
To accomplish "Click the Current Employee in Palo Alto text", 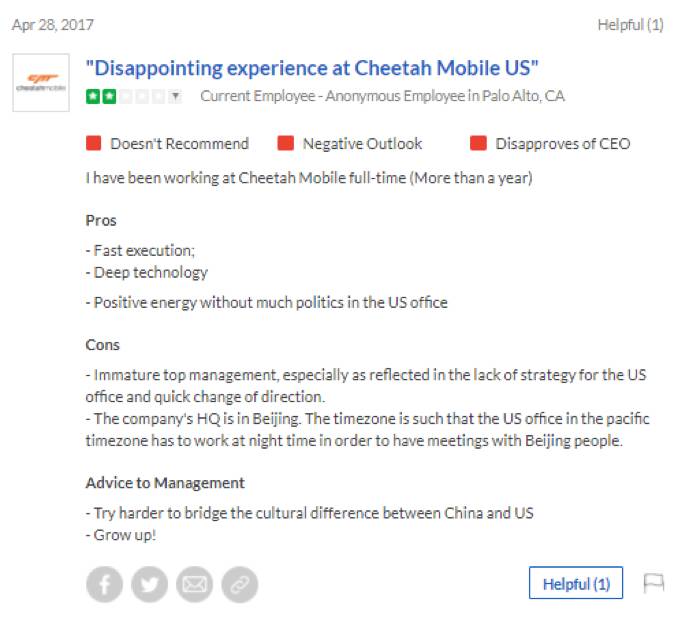I will [382, 96].
